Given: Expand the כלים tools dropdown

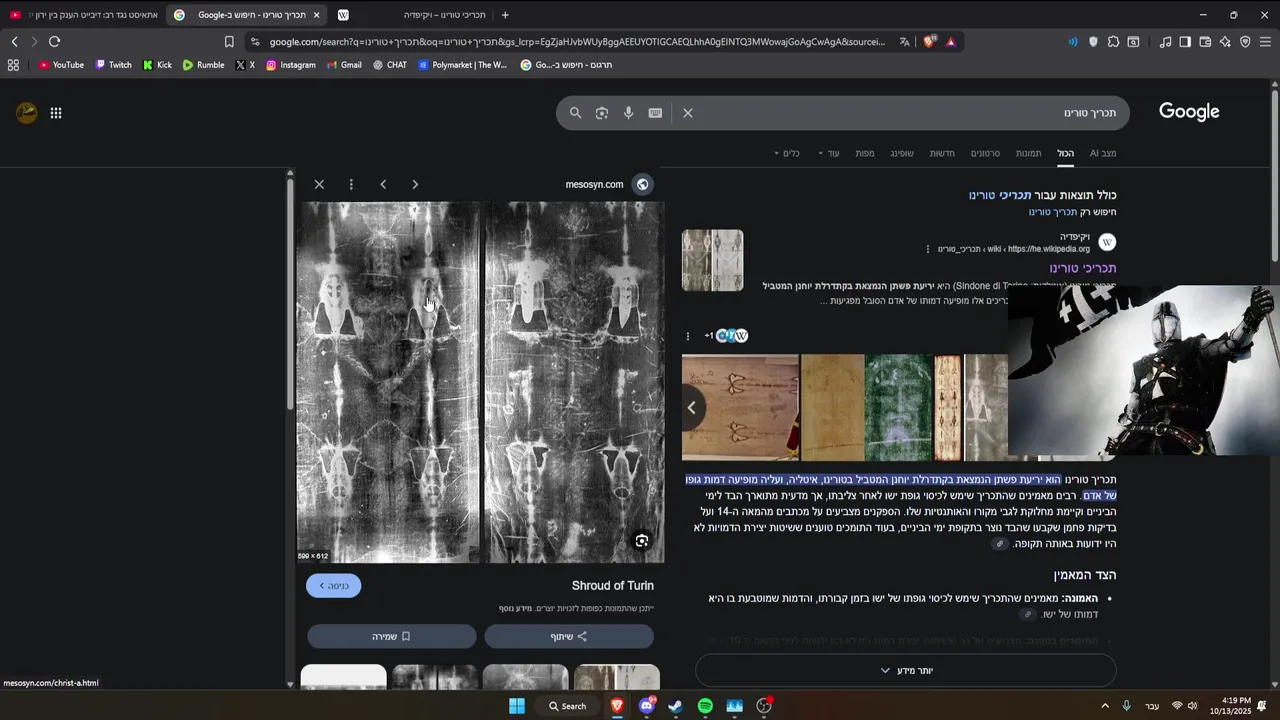Looking at the screenshot, I should coord(787,153).
